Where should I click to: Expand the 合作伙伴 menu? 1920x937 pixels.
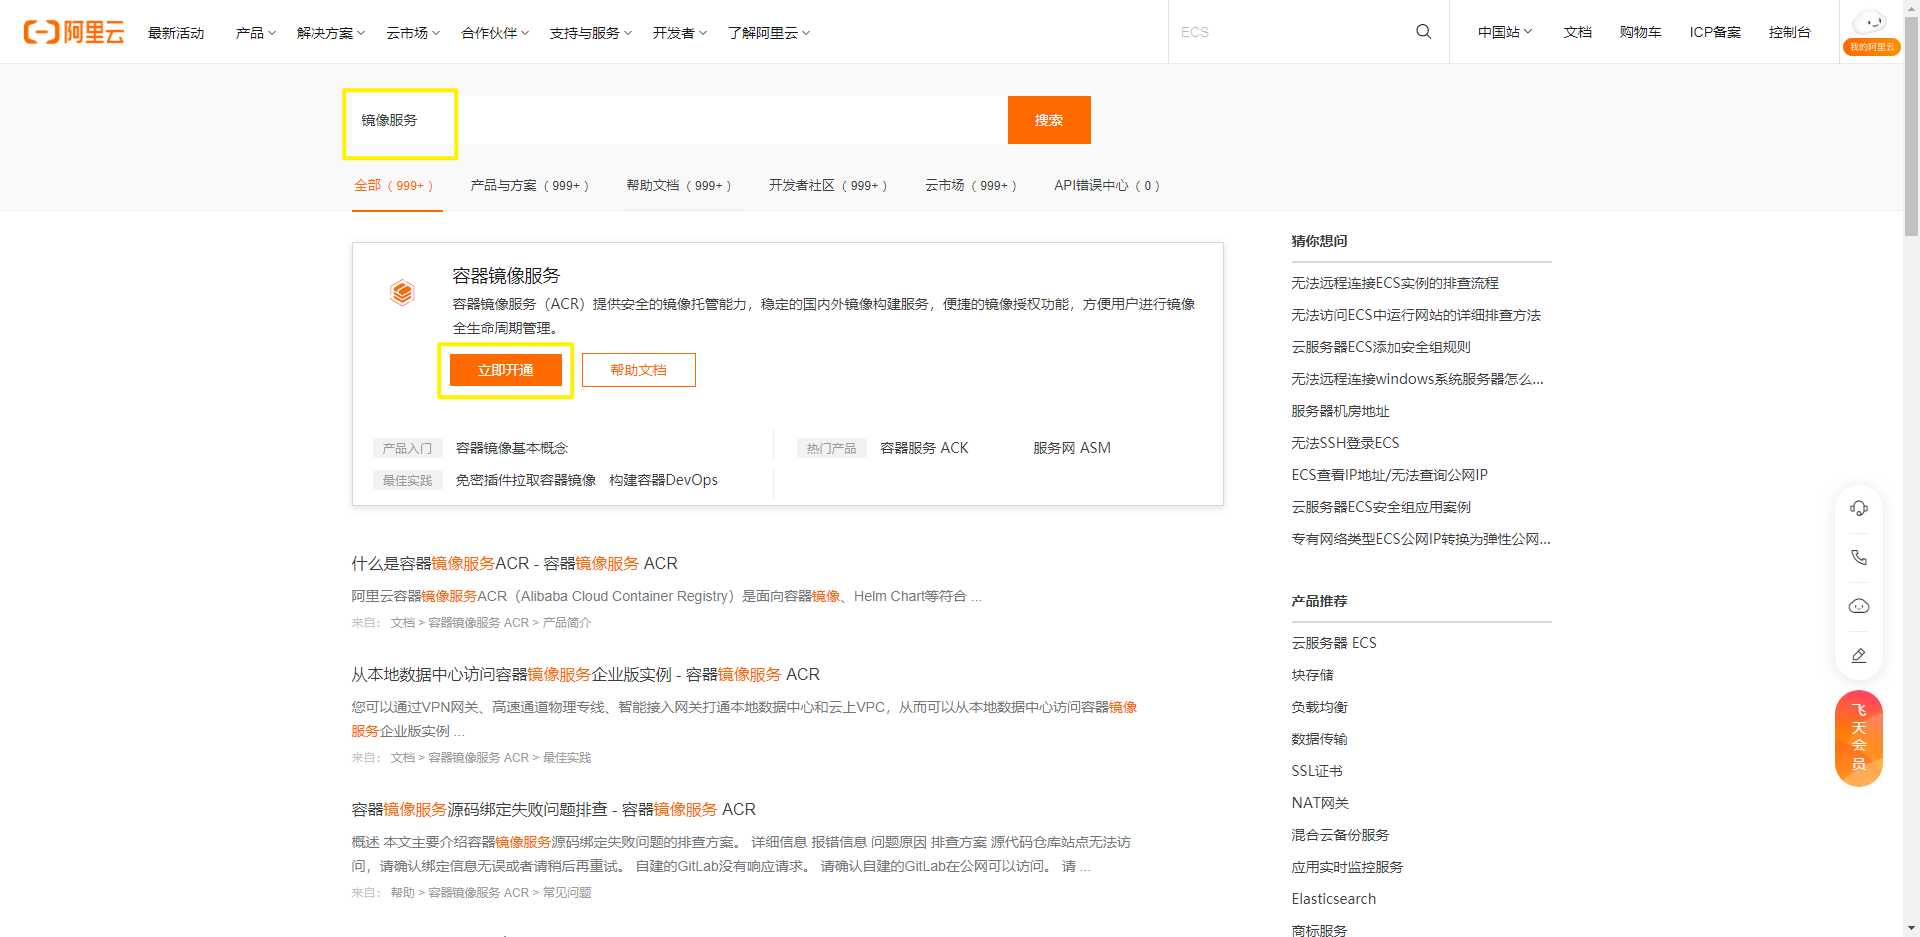495,33
